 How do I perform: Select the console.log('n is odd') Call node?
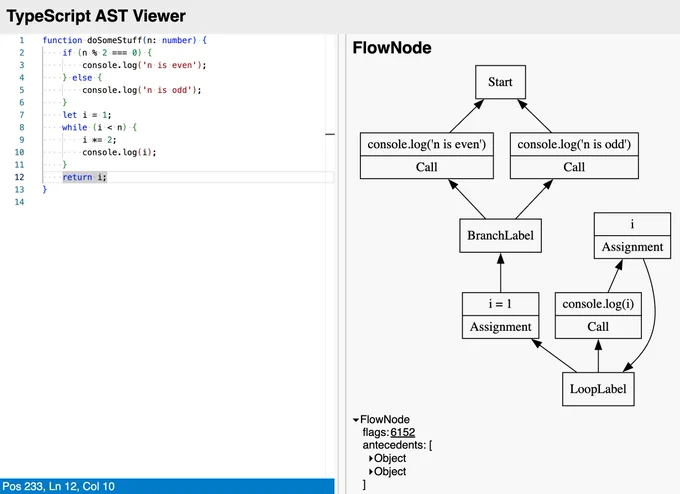tap(574, 156)
